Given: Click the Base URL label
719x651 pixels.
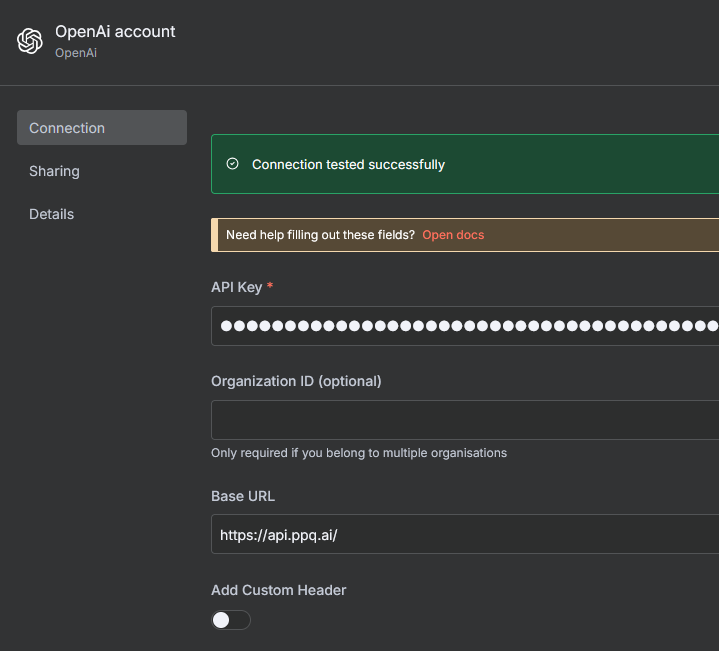Looking at the screenshot, I should point(243,496).
